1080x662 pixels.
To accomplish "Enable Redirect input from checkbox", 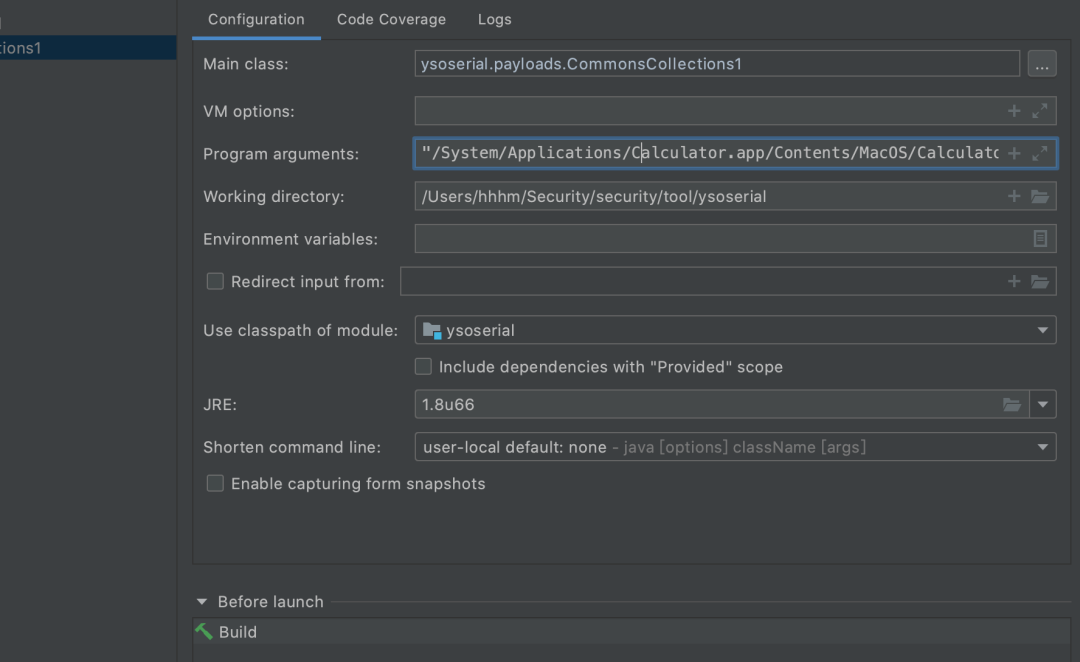I will pos(215,282).
